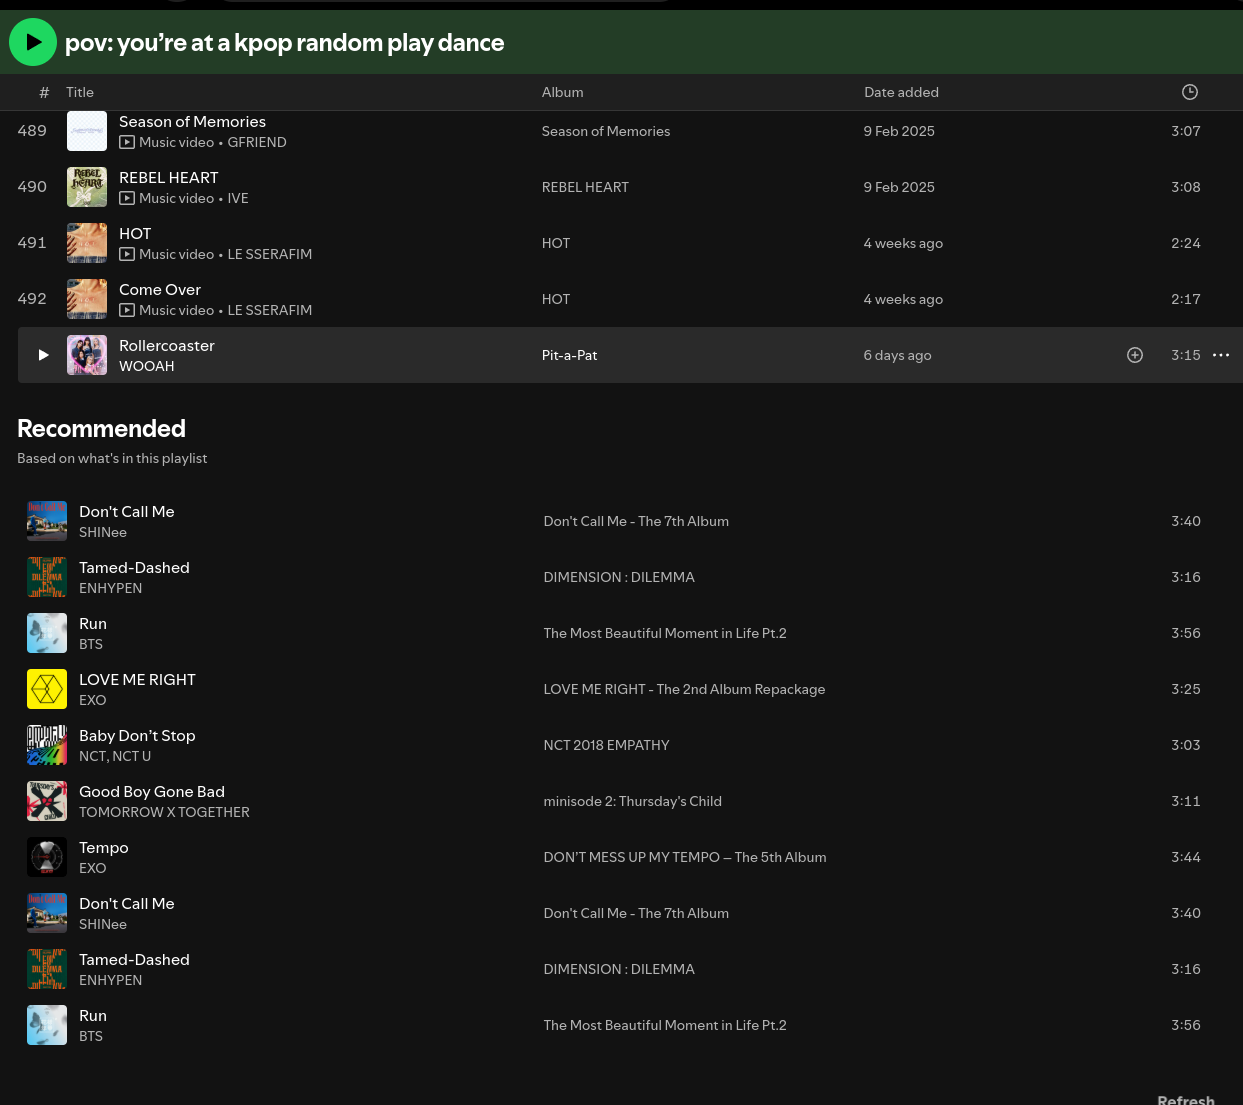
Task: Open DON'T MESS UP MY TEMPO album
Action: point(685,857)
